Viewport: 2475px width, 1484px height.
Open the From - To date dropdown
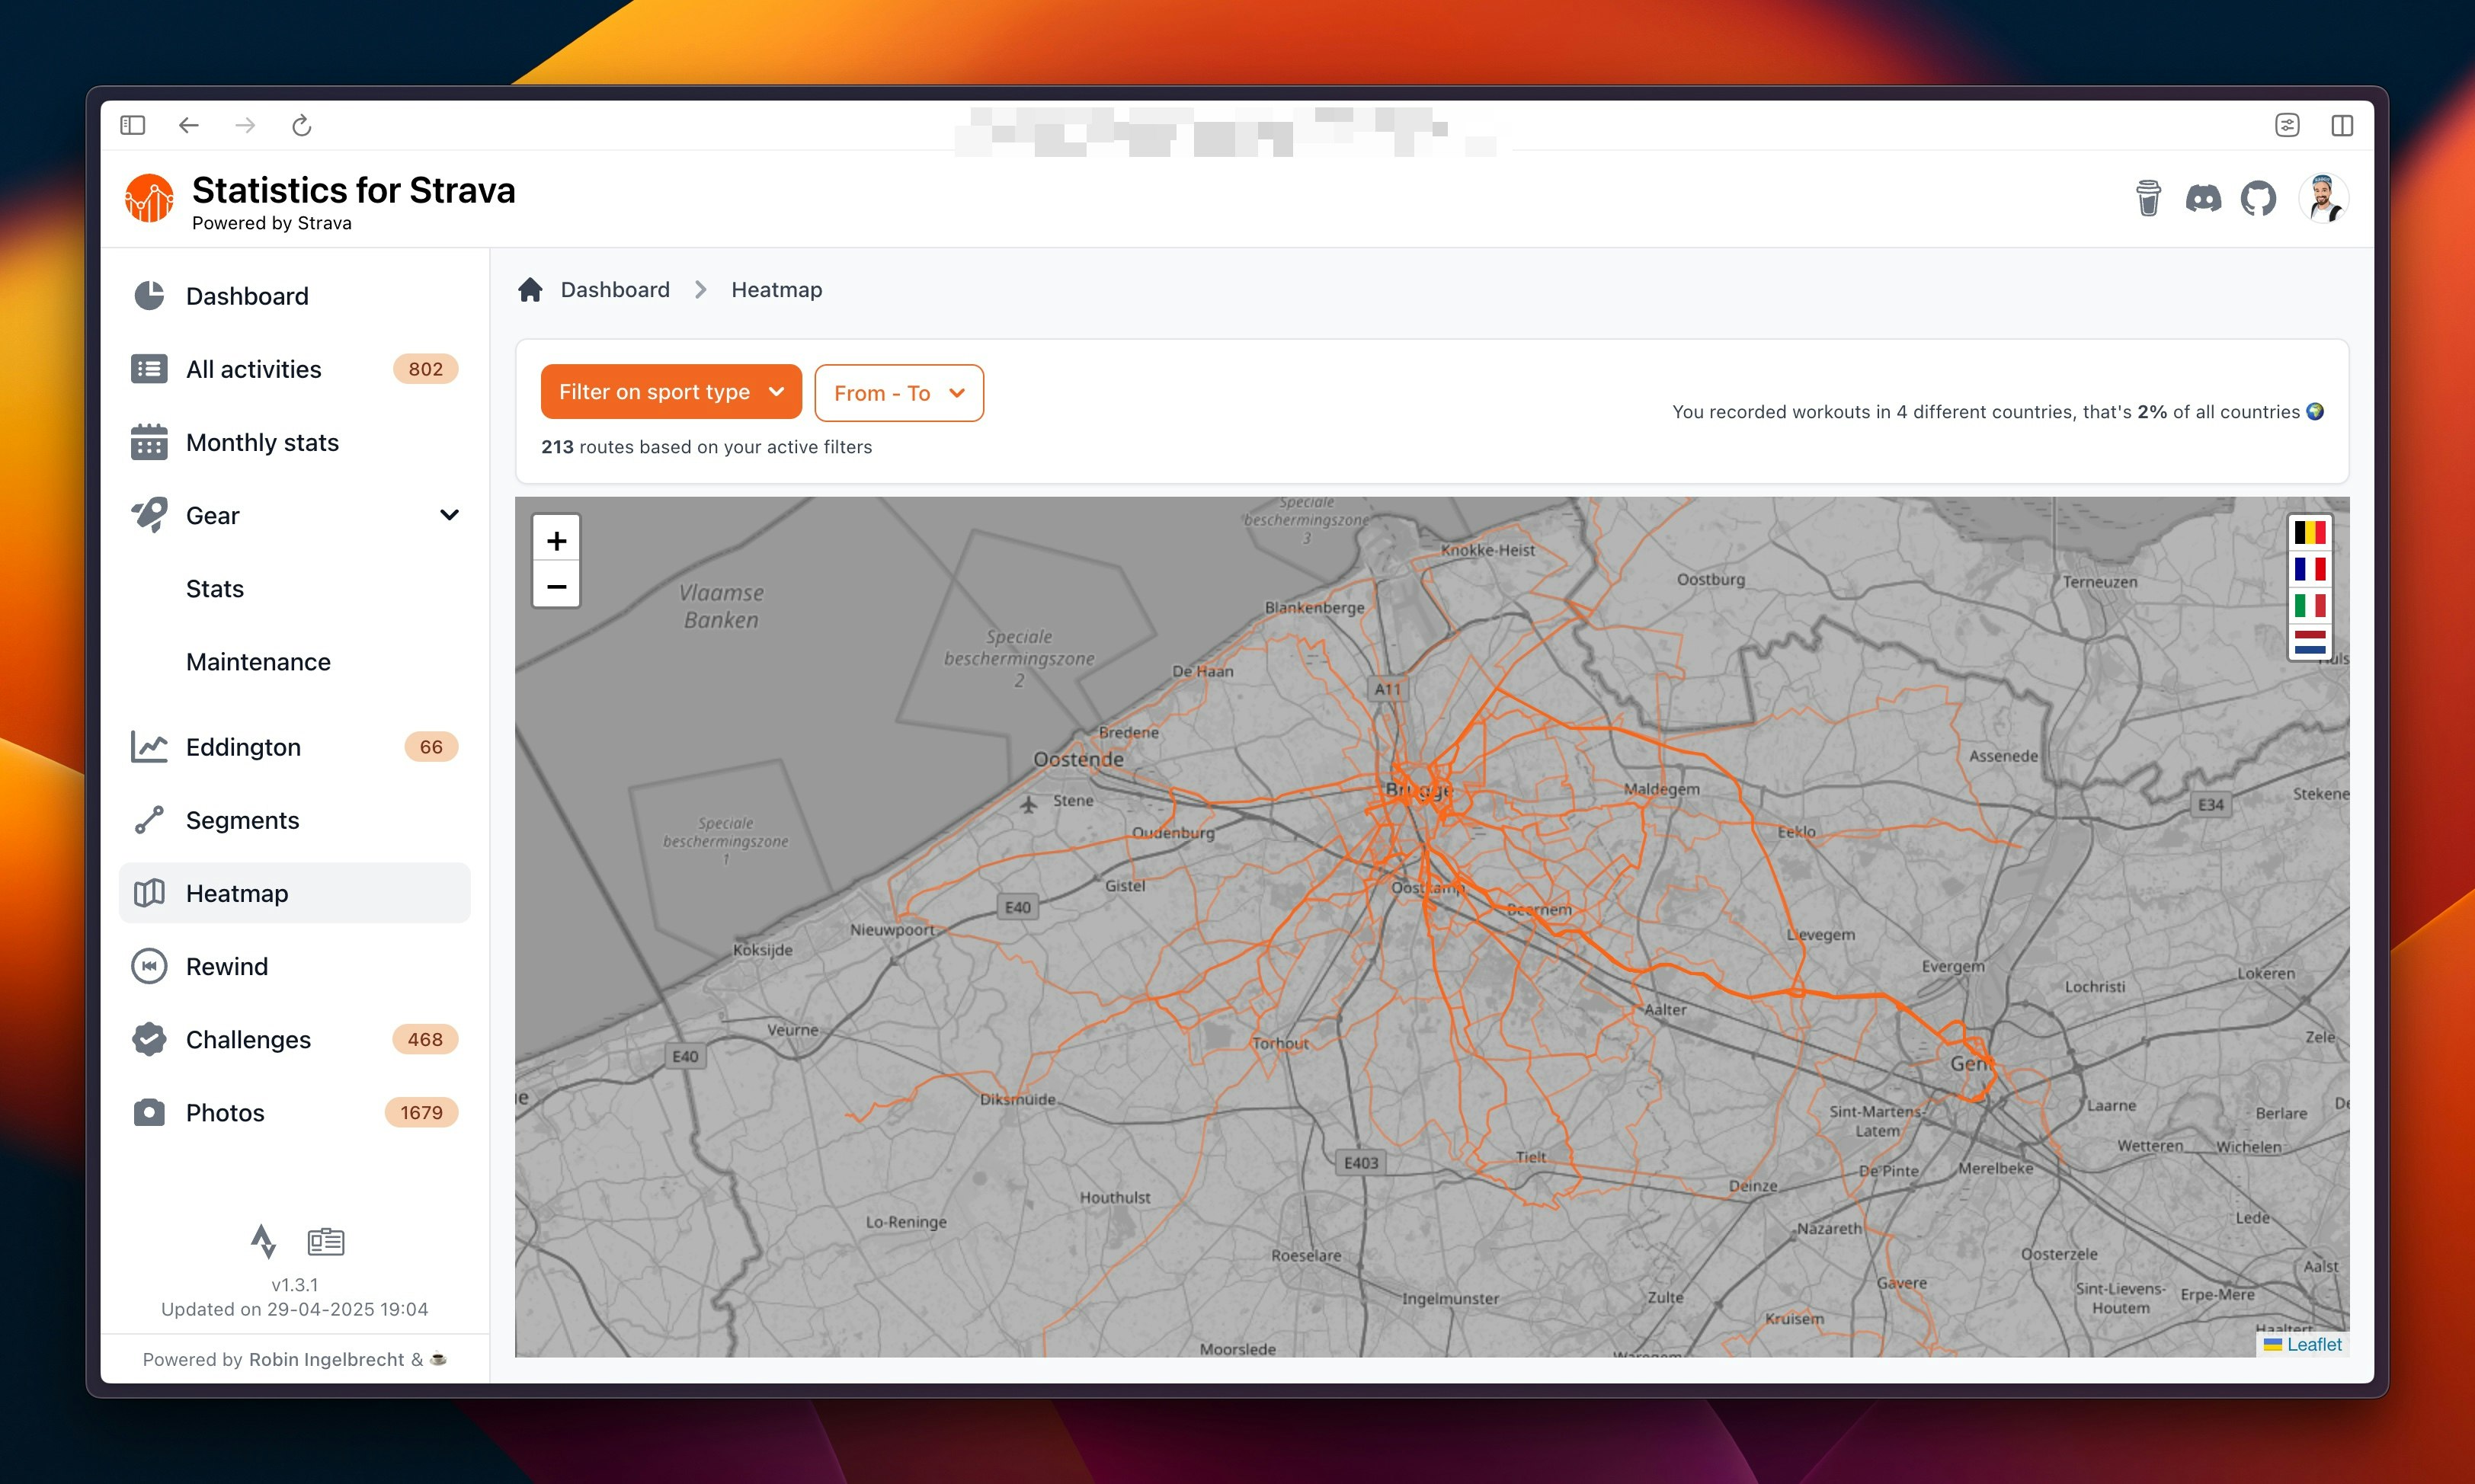tap(898, 393)
